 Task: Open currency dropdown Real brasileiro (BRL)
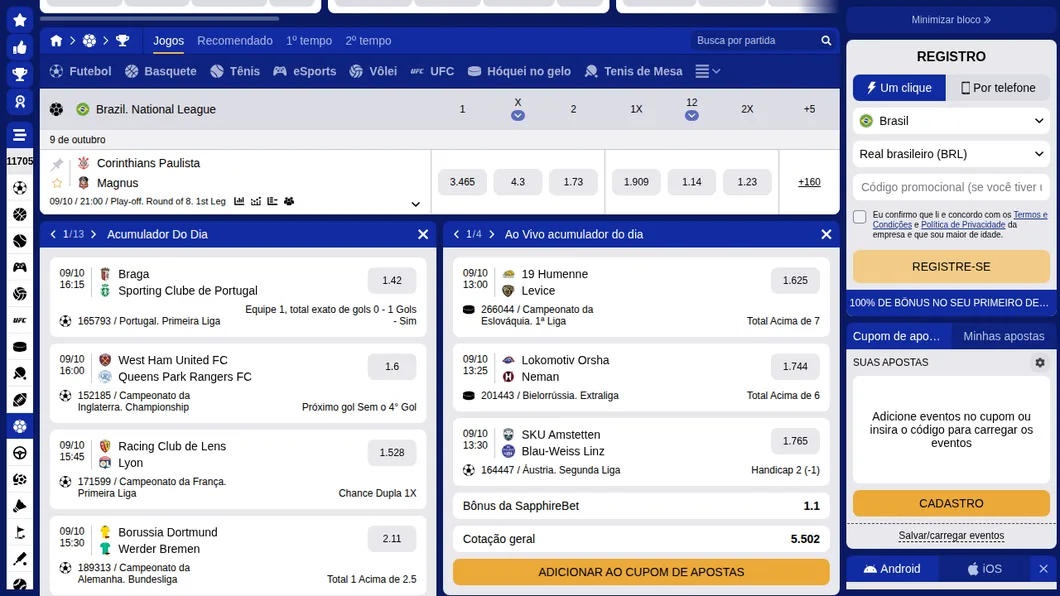tap(951, 154)
